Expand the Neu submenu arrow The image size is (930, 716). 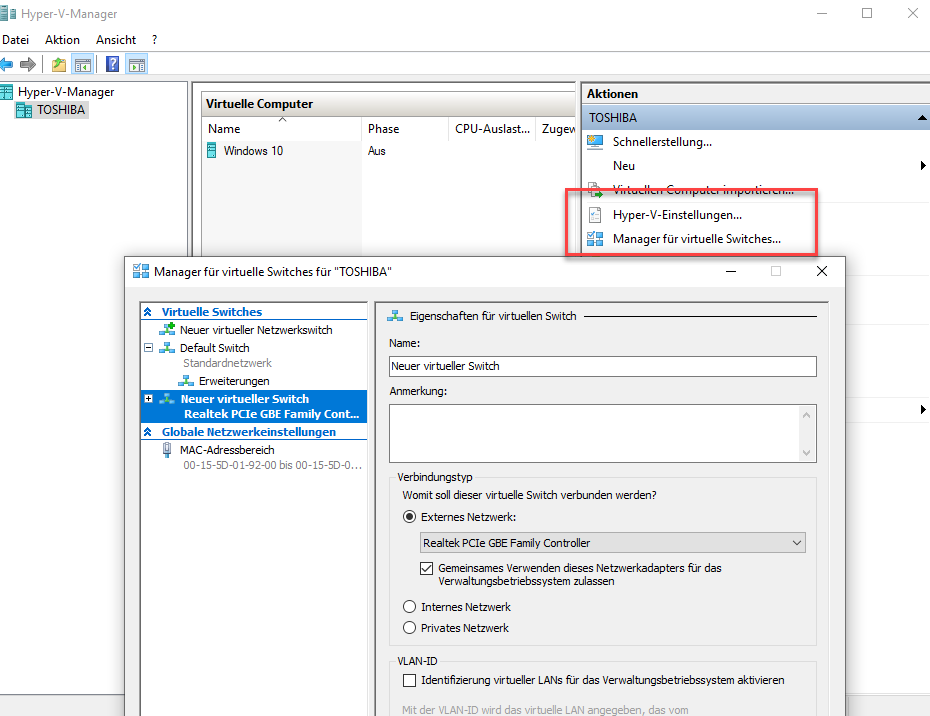923,166
